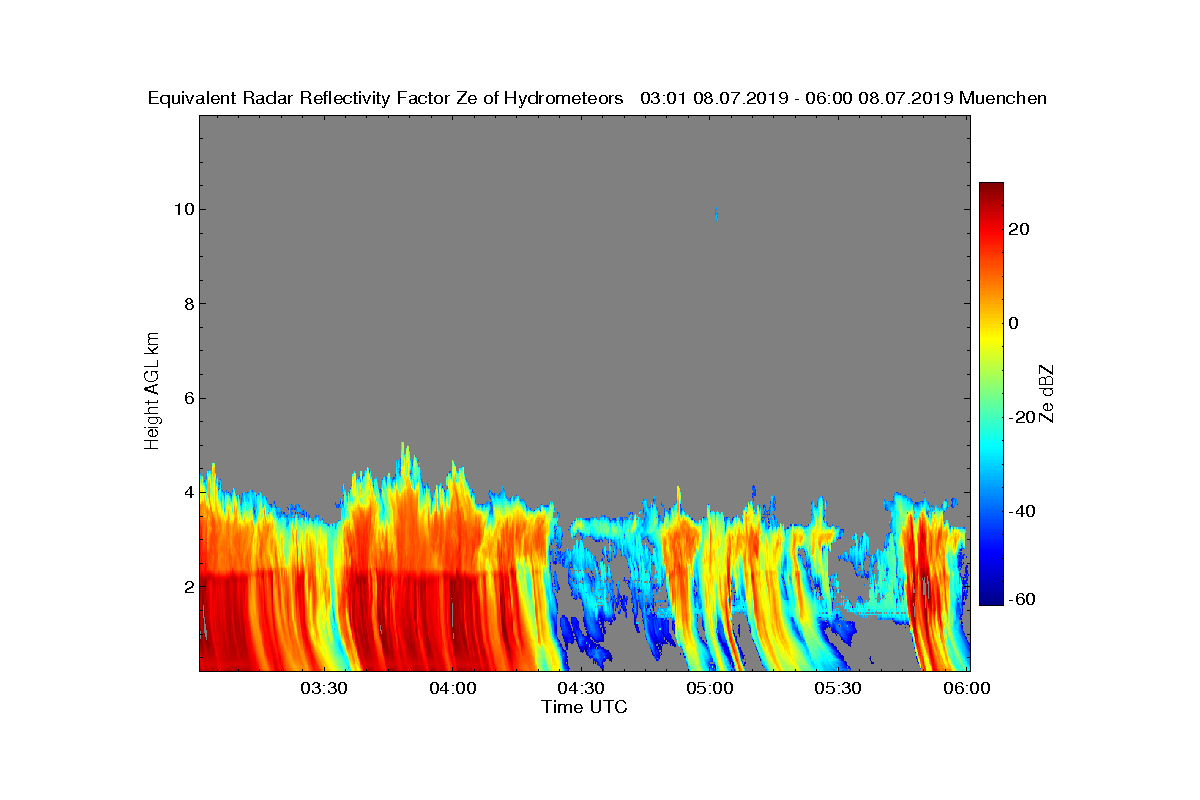
Task: Click the colorbar label '0'
Action: pyautogui.click(x=1014, y=323)
